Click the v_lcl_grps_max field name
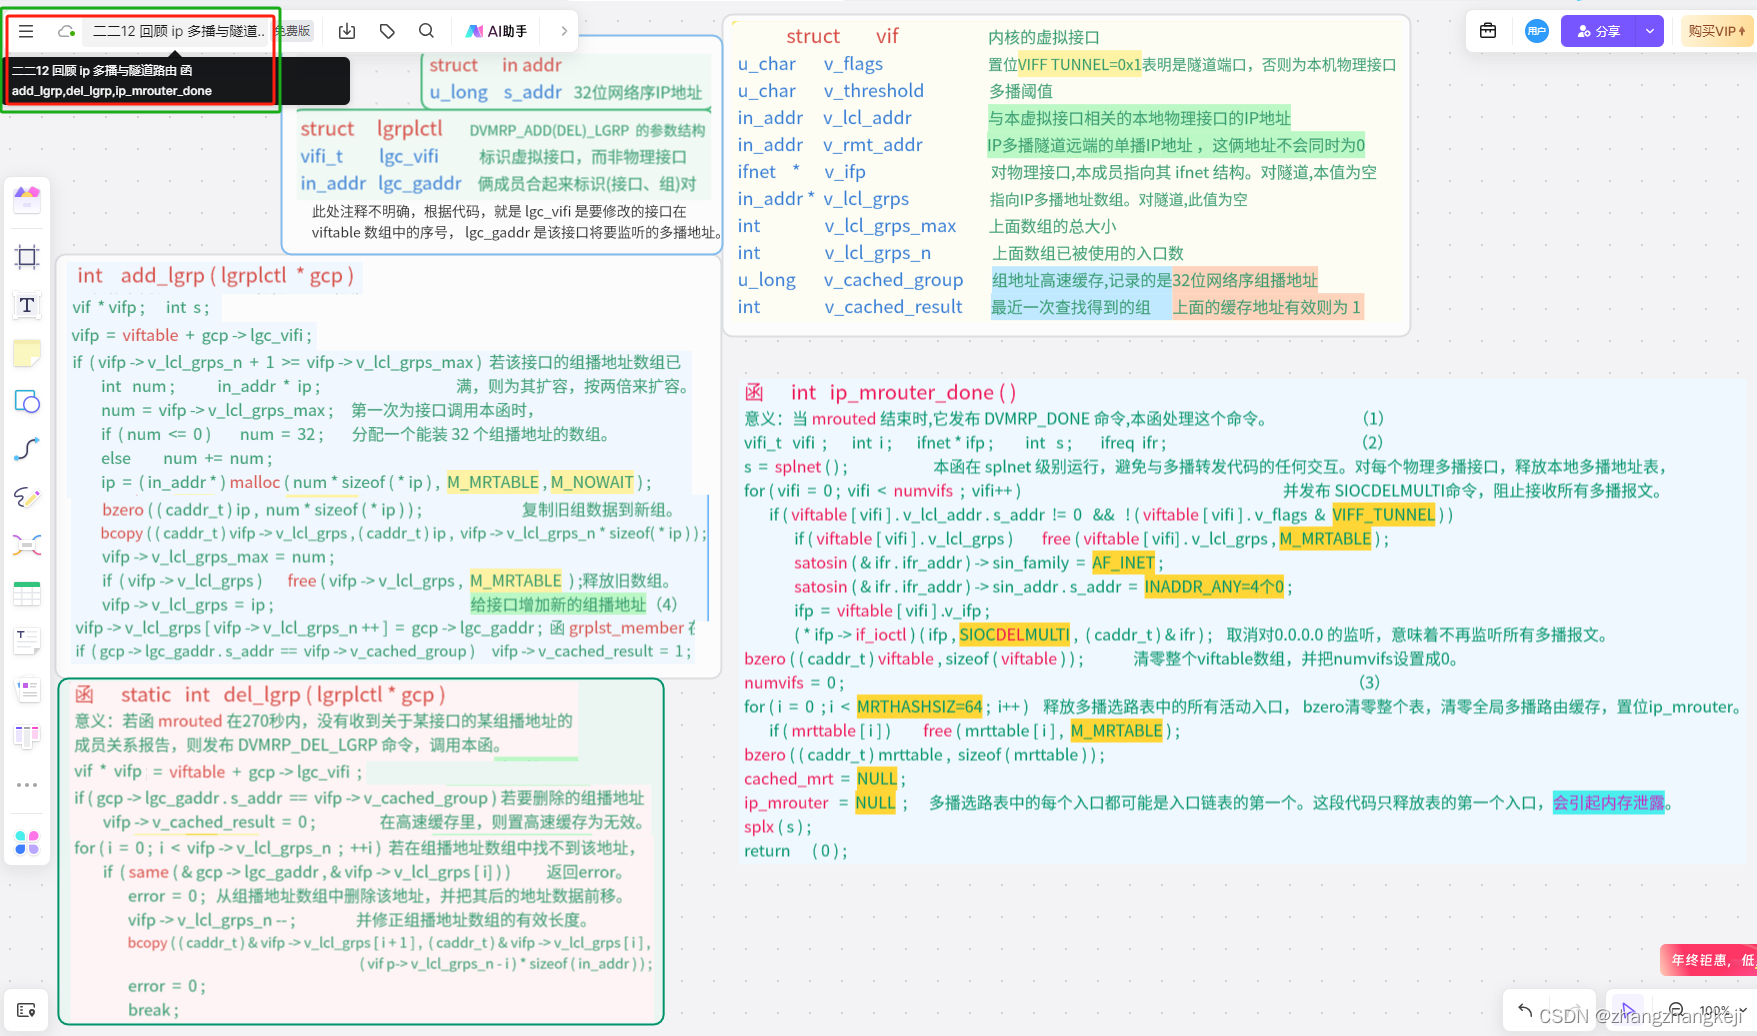Screen dimensions: 1757x1036 (890, 226)
